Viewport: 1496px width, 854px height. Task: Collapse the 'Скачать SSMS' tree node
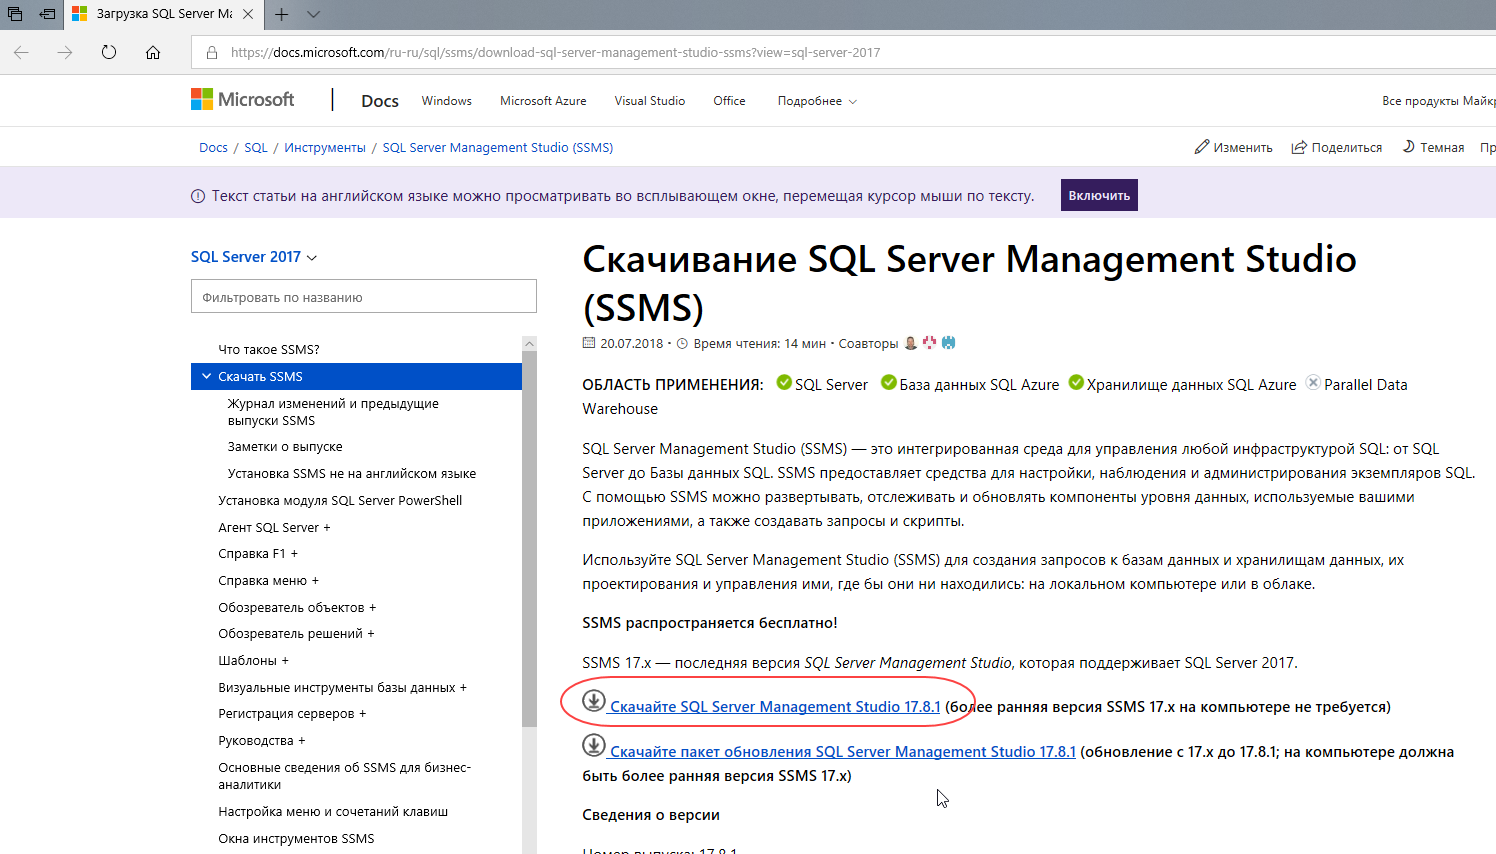pos(207,376)
